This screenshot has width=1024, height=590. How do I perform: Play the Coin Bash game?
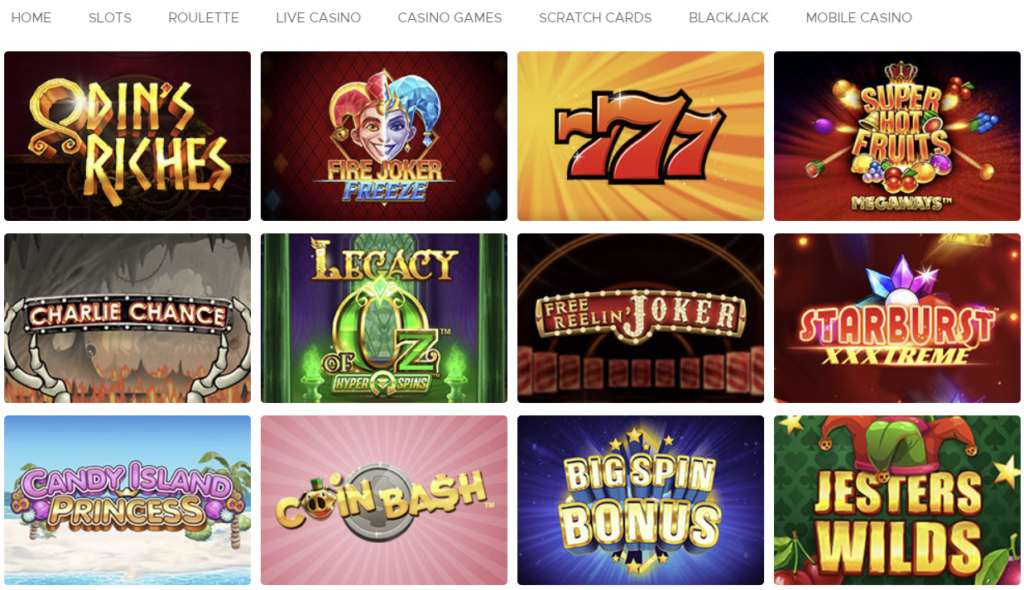(384, 500)
